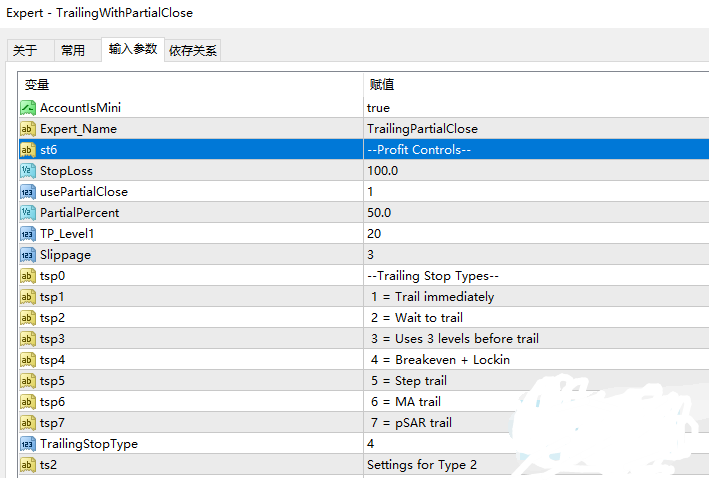709x480 pixels.
Task: Click the double-type icon beside PartialPercent
Action: [28, 212]
